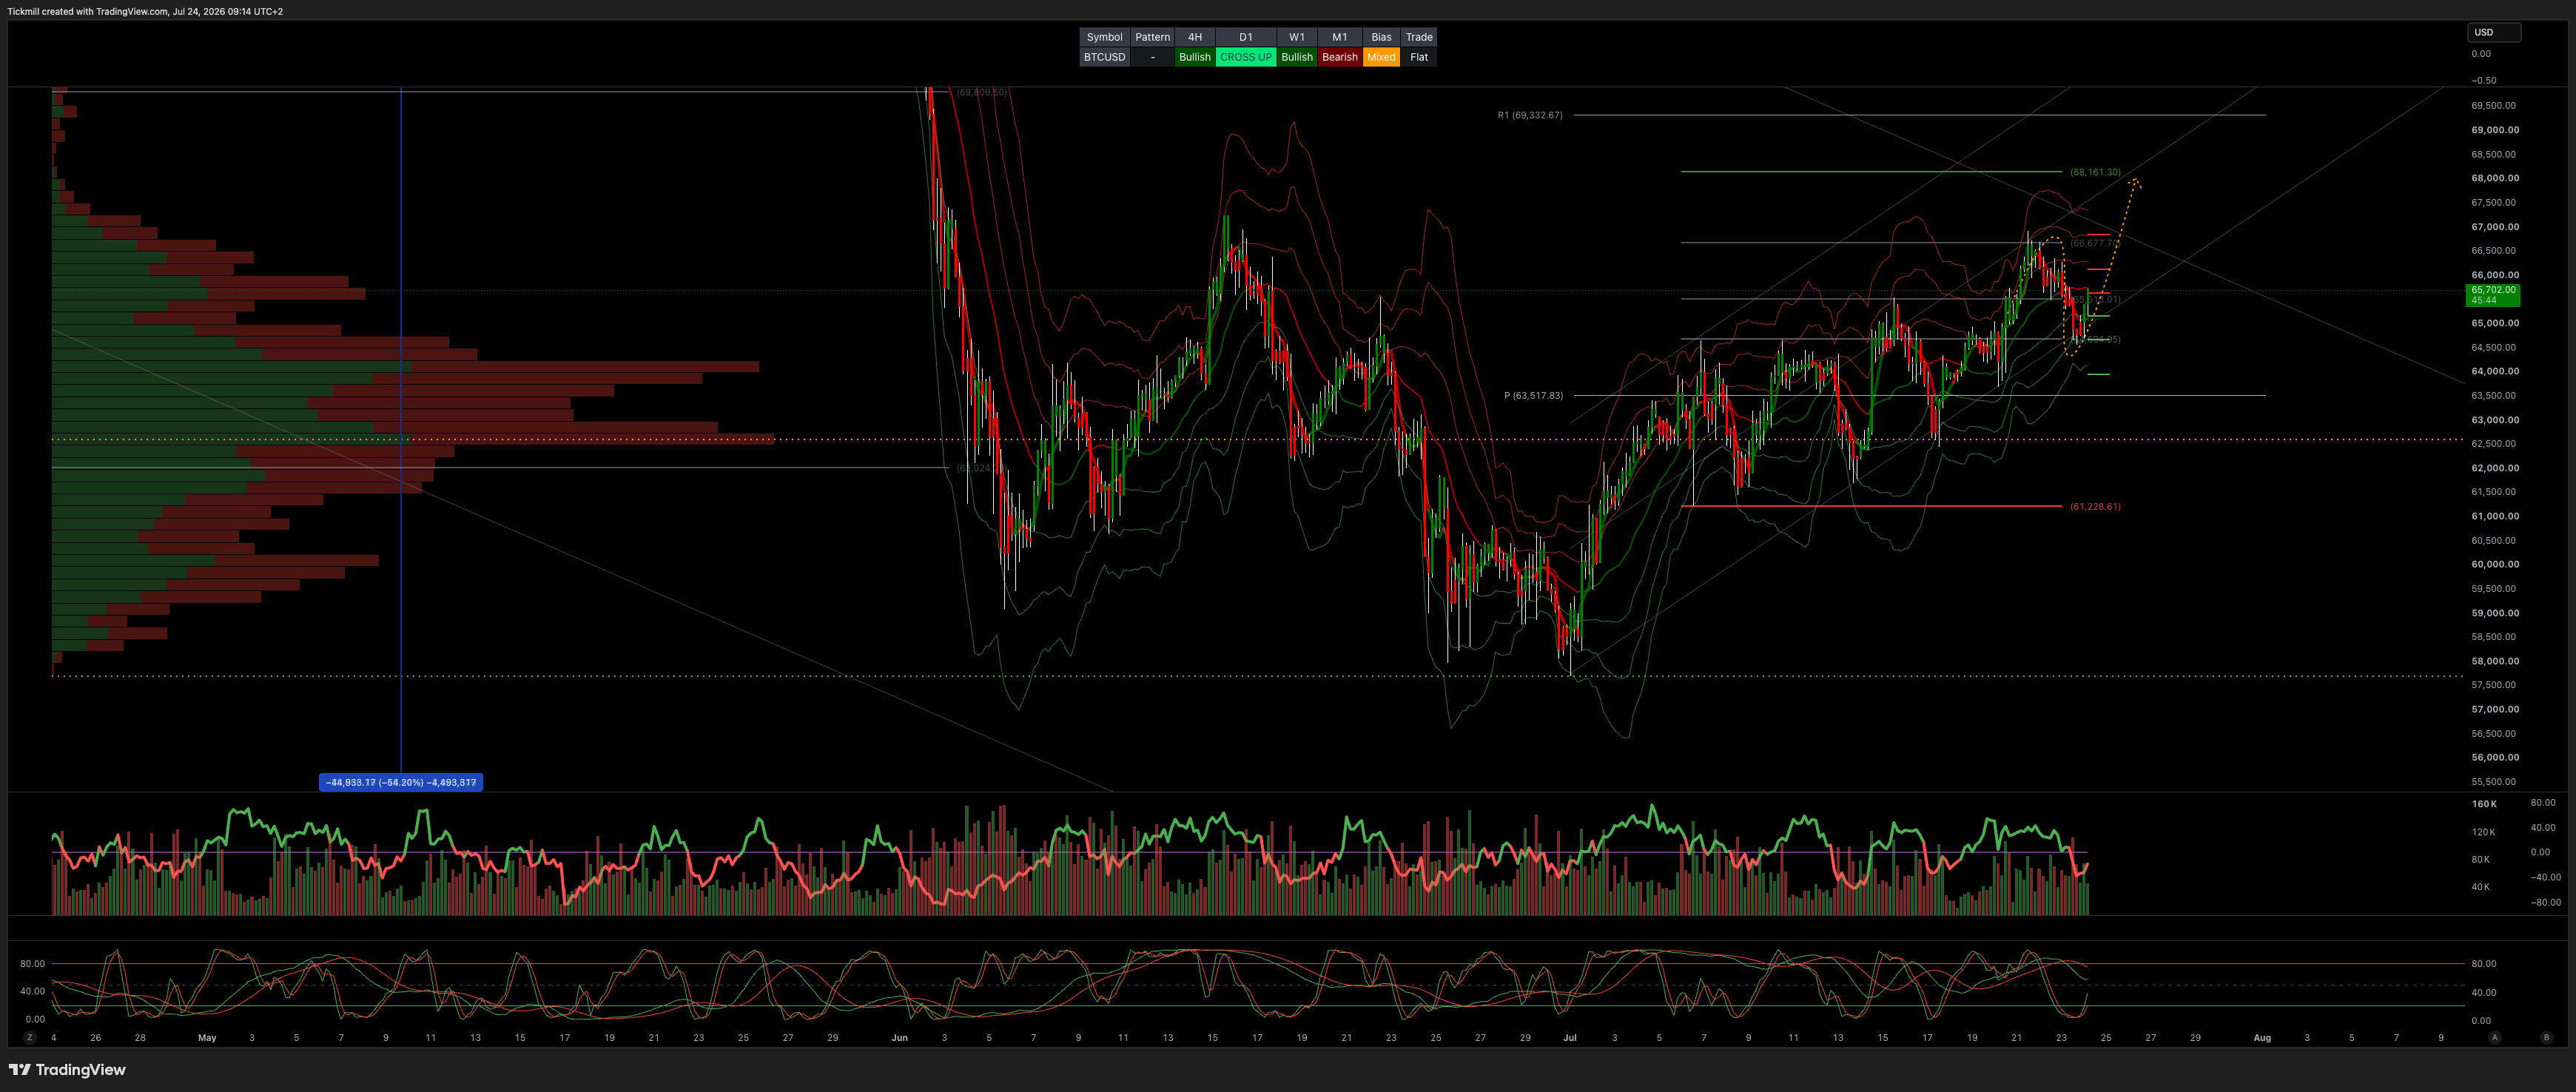Click the TradingView logo

click(67, 1070)
